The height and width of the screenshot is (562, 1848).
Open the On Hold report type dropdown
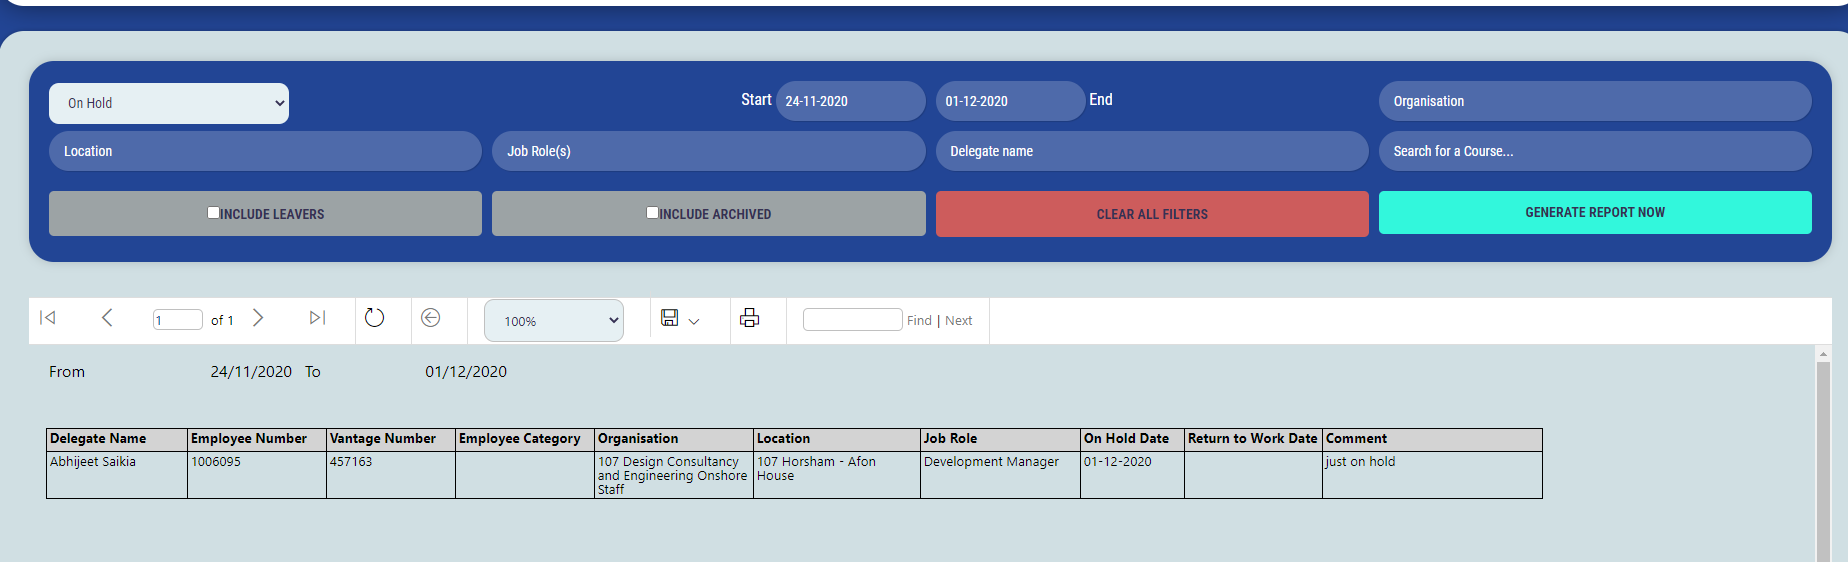(169, 103)
